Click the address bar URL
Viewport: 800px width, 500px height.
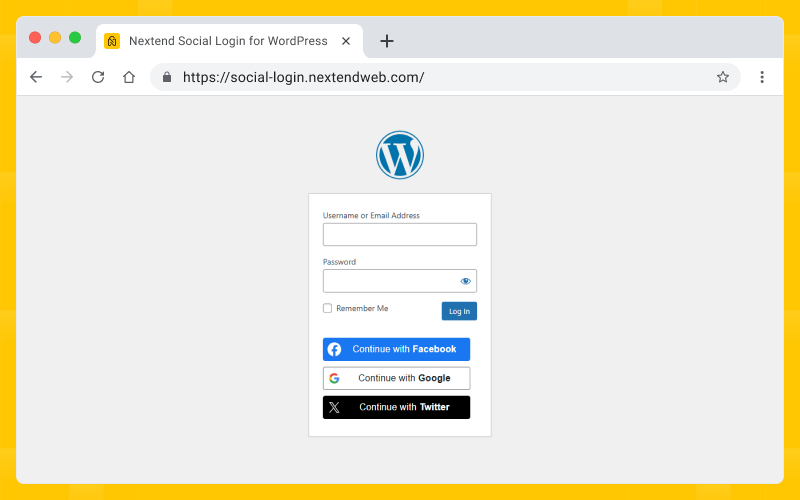[x=304, y=77]
